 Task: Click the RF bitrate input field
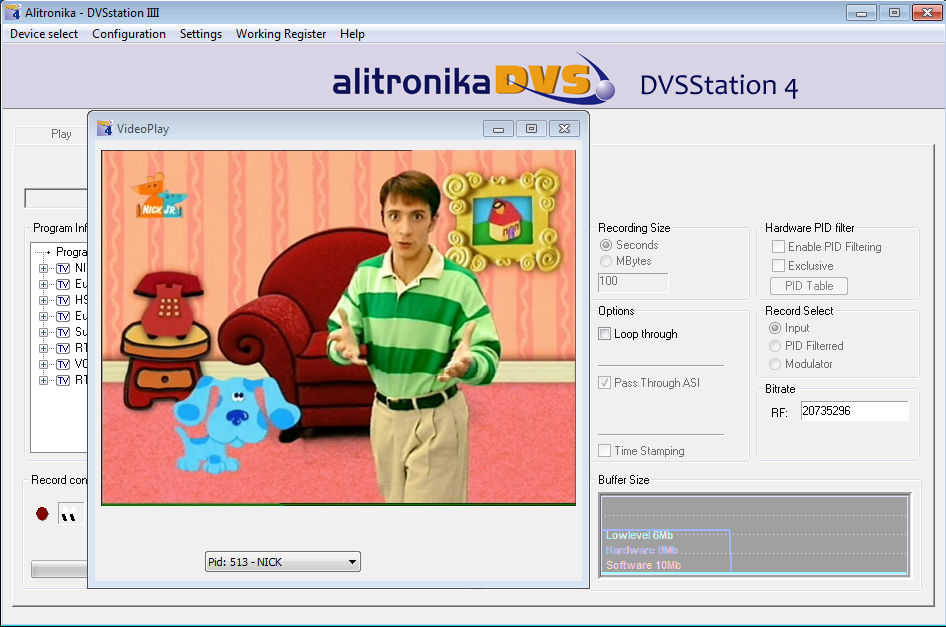(854, 411)
